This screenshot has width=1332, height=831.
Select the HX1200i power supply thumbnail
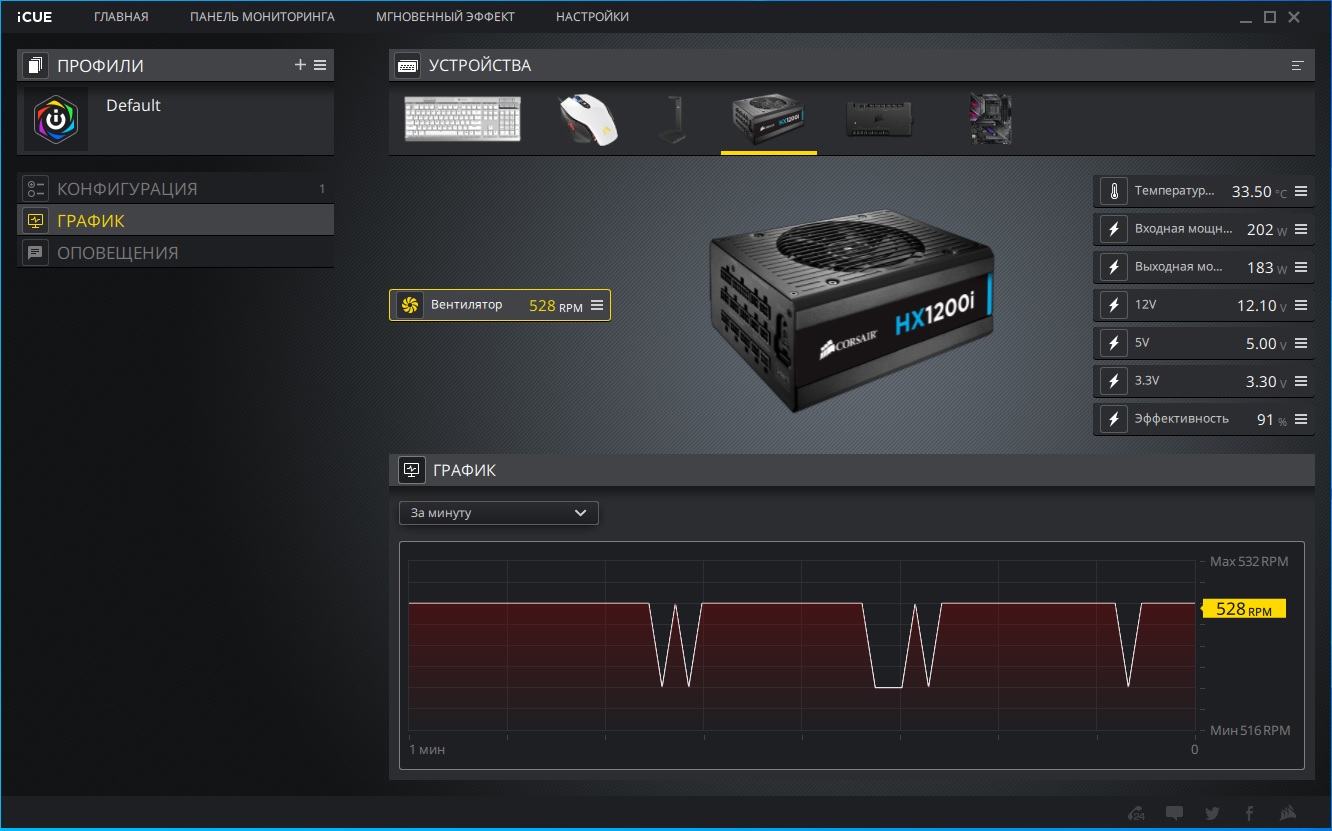point(769,120)
